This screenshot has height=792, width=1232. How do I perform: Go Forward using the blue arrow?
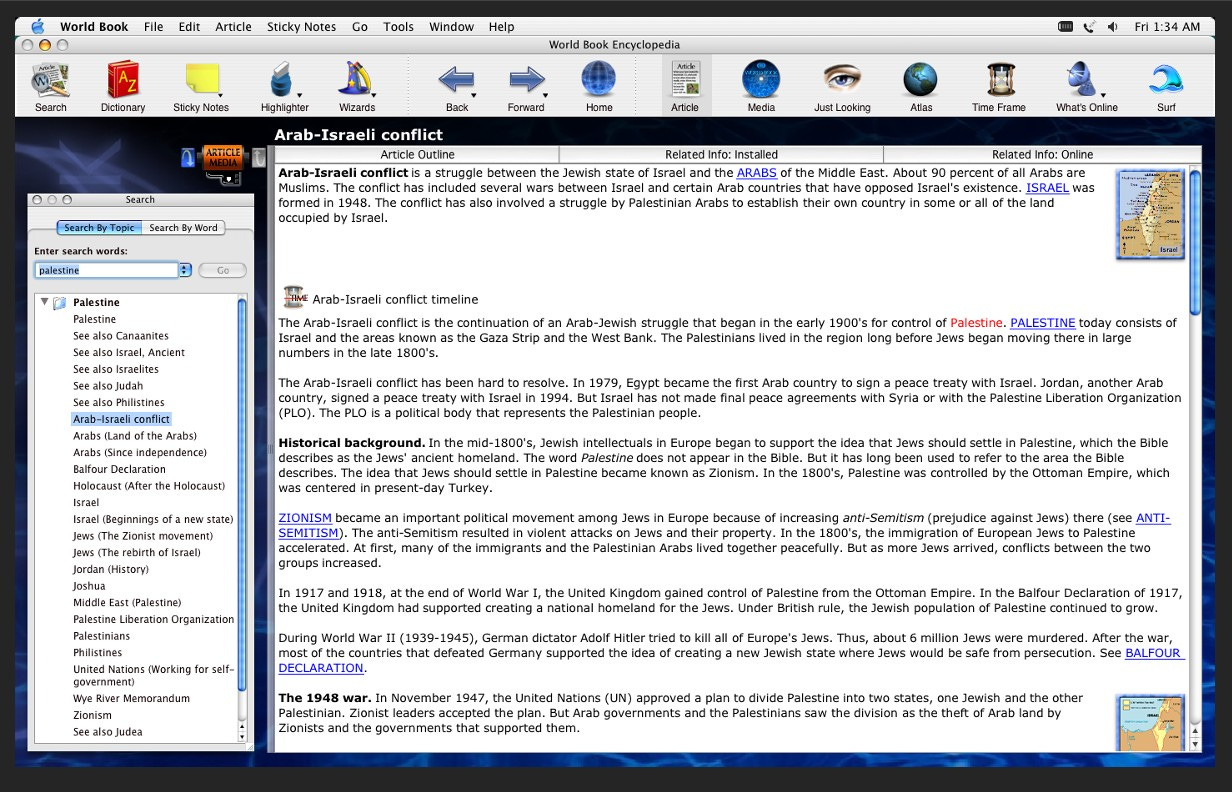[x=526, y=80]
